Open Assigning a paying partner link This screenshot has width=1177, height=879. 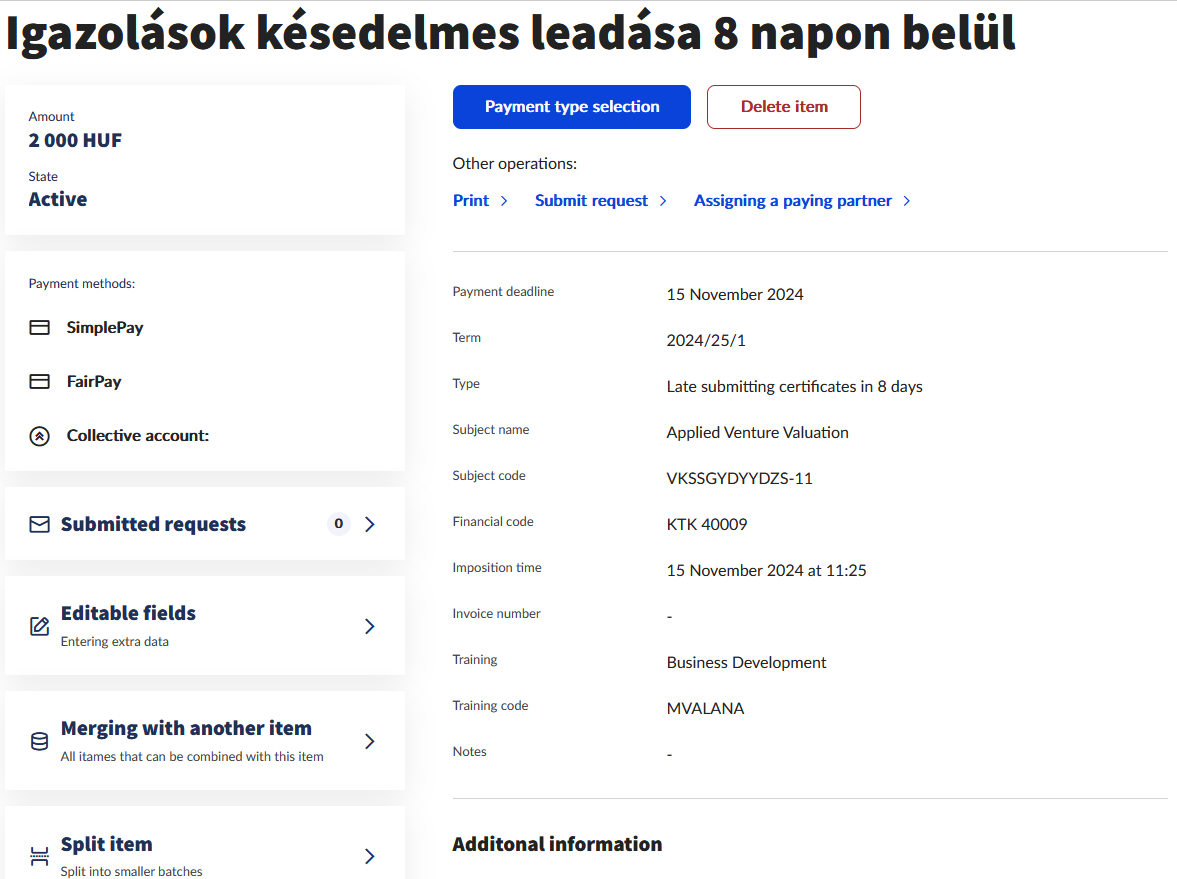(x=792, y=201)
